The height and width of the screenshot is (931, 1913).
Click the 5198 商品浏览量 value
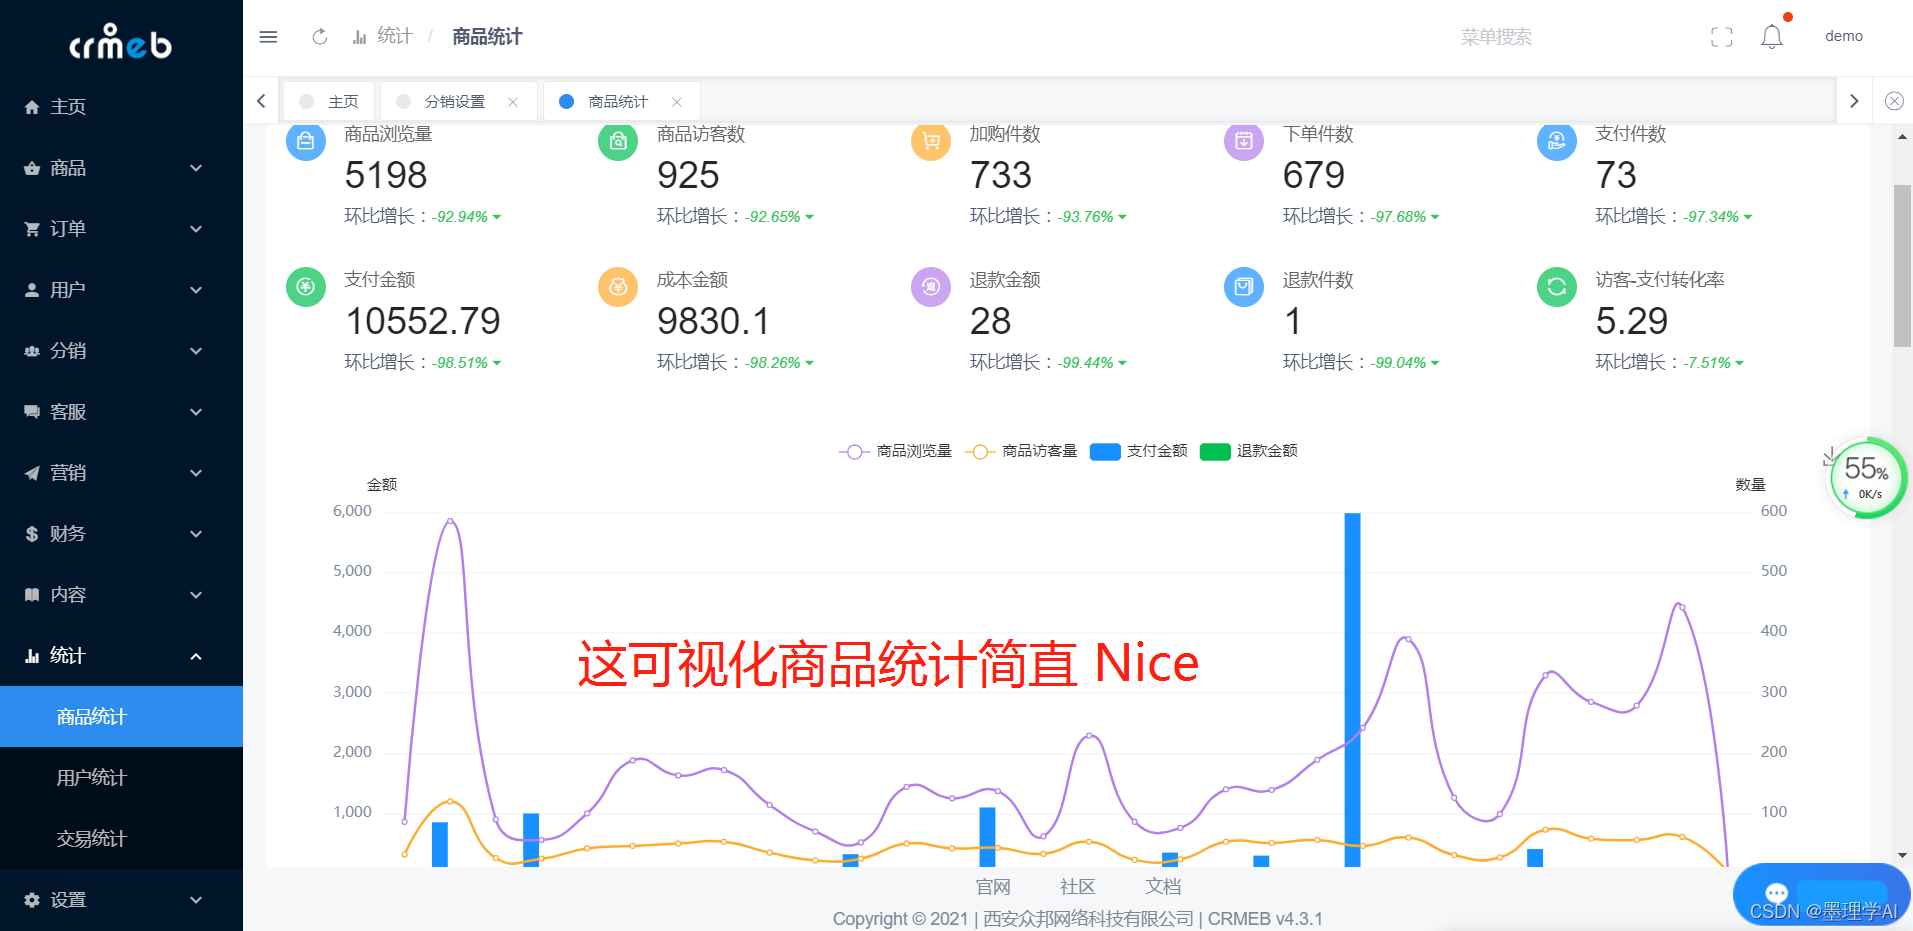(x=386, y=175)
